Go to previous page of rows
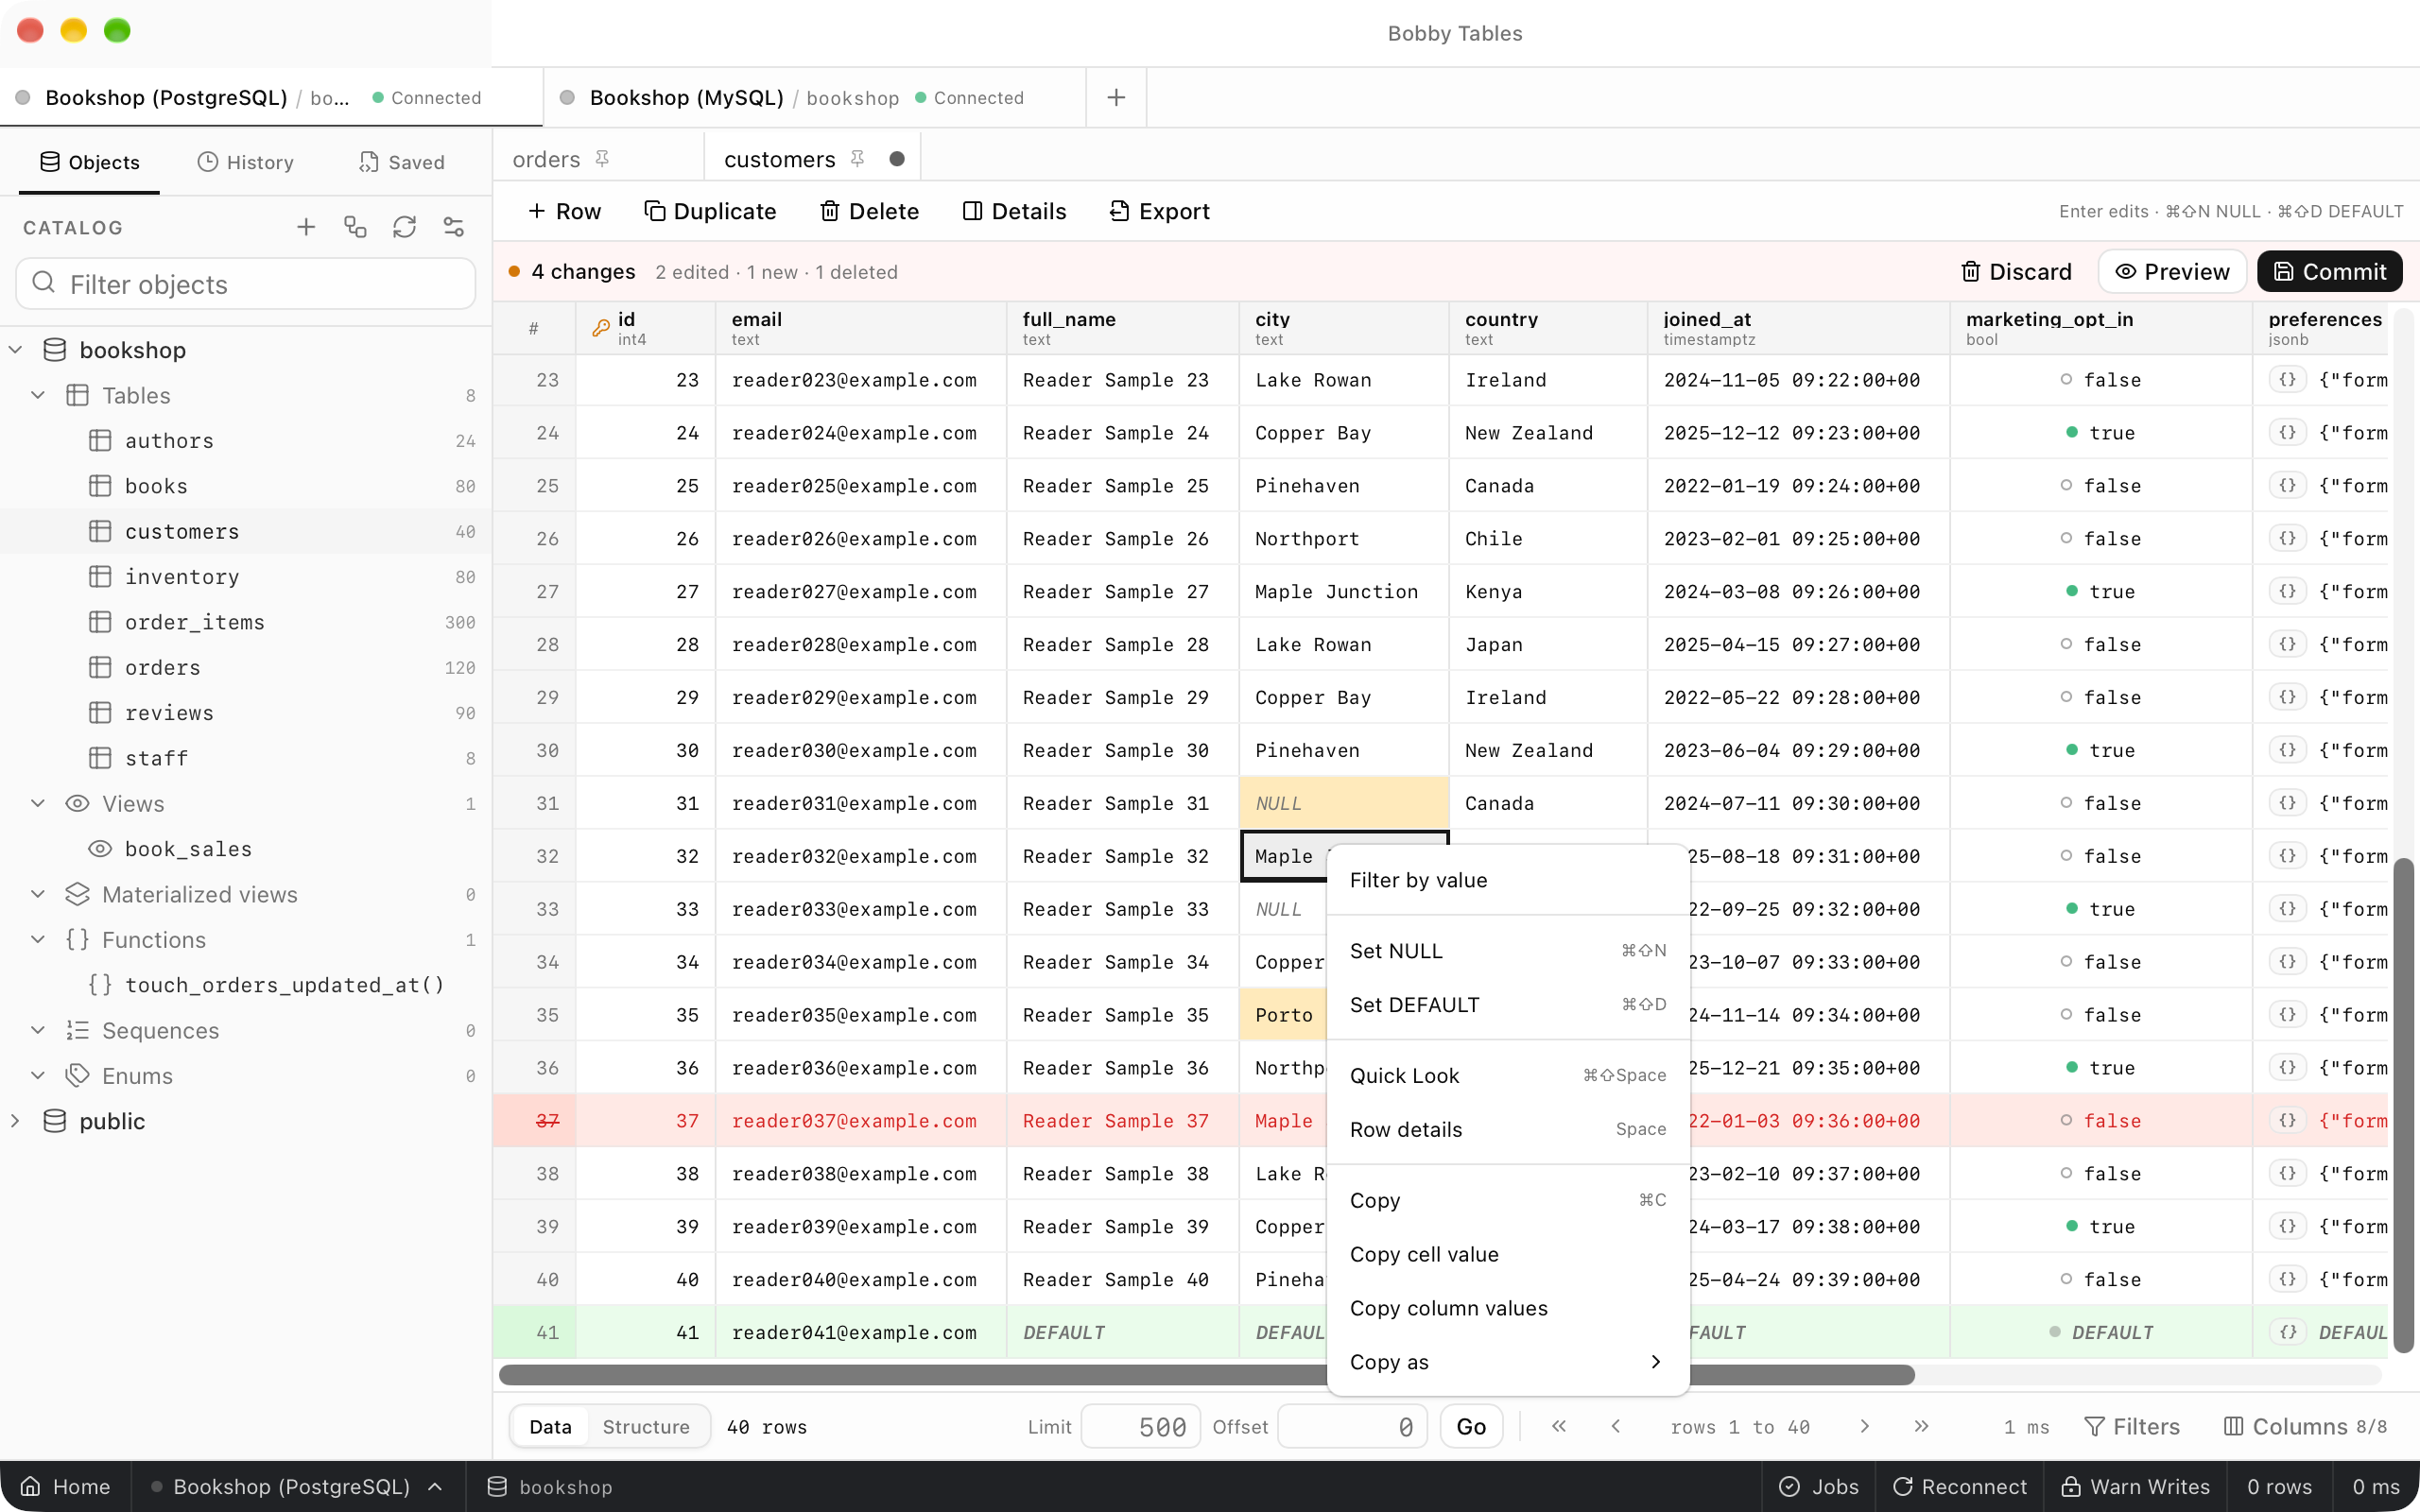 click(x=1616, y=1426)
